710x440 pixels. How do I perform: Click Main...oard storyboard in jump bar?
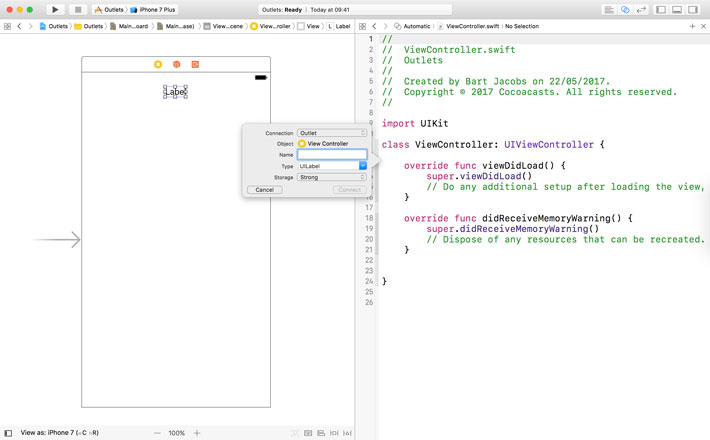tap(129, 26)
